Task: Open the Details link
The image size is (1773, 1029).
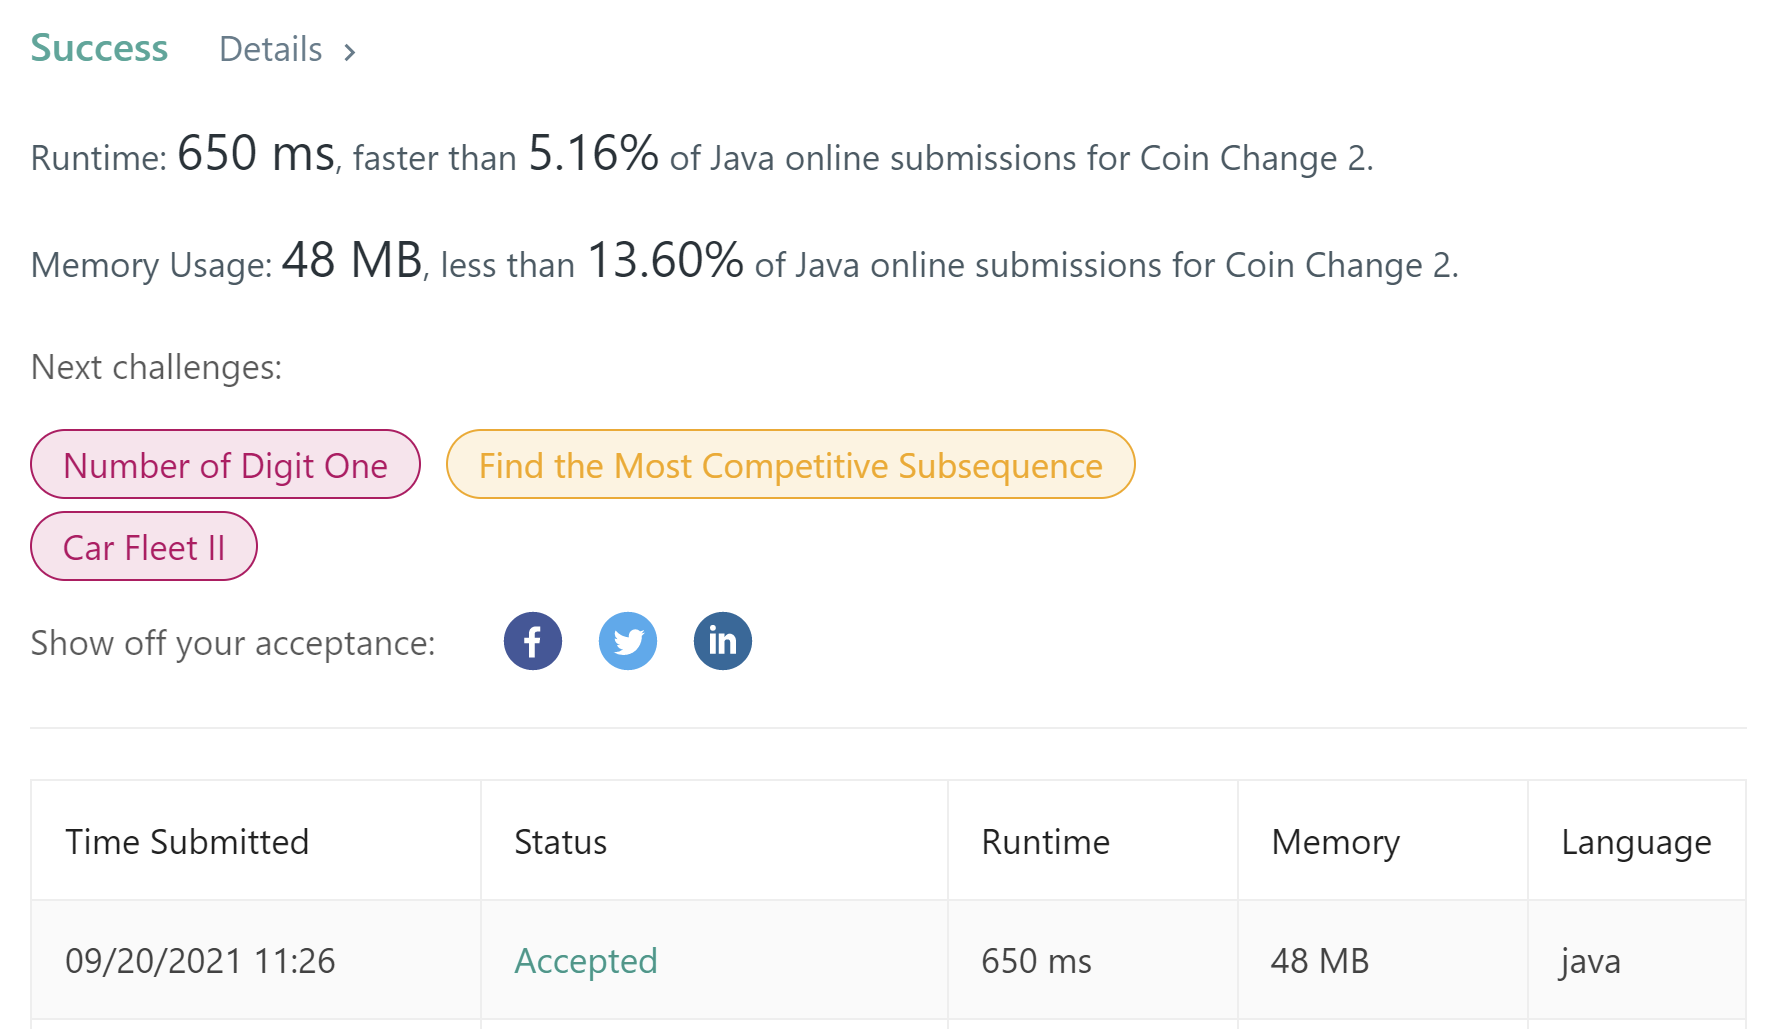Action: 271,50
